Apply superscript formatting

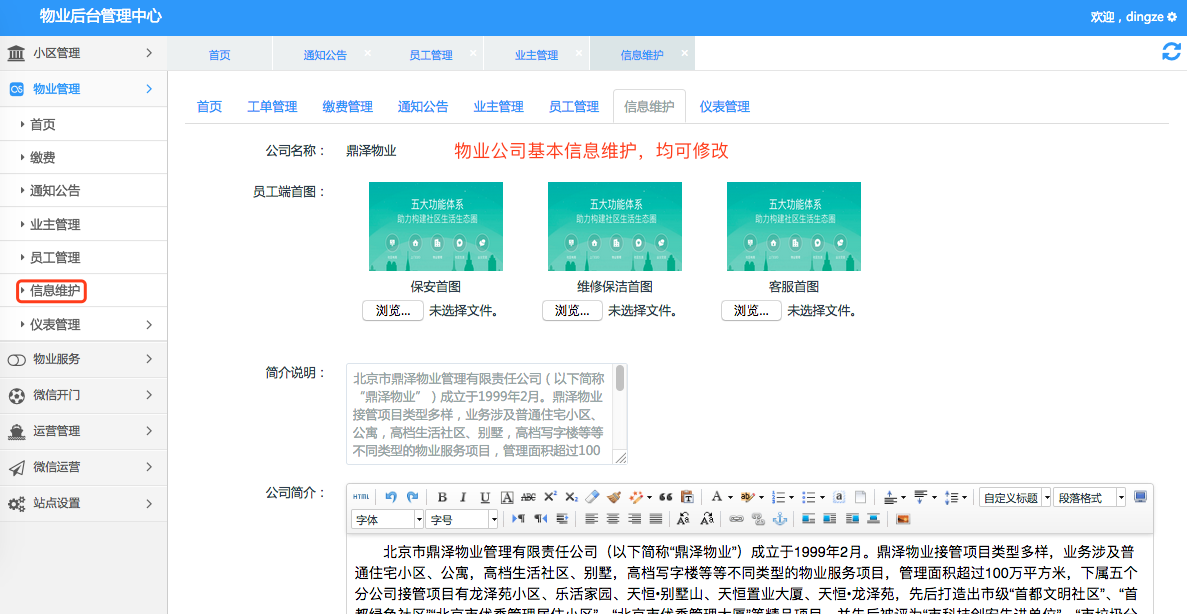pos(550,497)
